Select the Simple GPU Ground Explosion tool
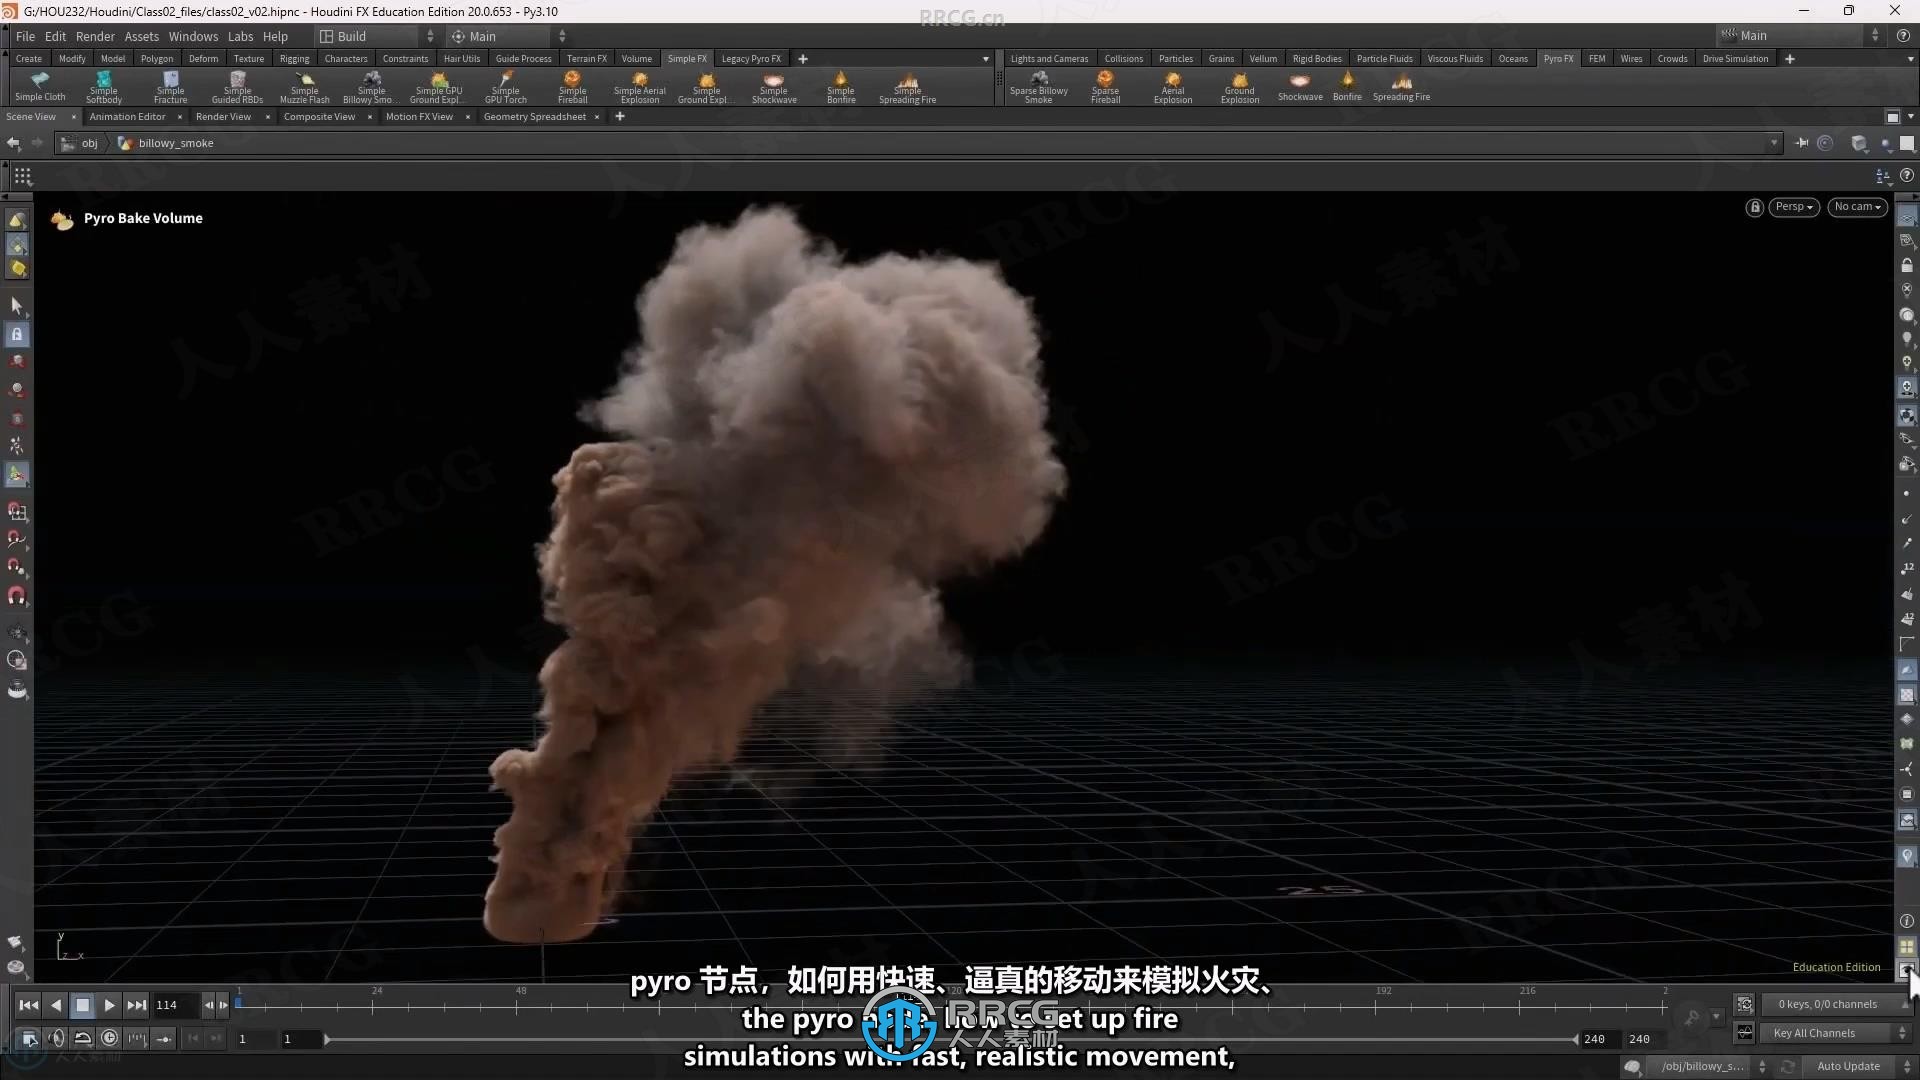 pos(438,87)
